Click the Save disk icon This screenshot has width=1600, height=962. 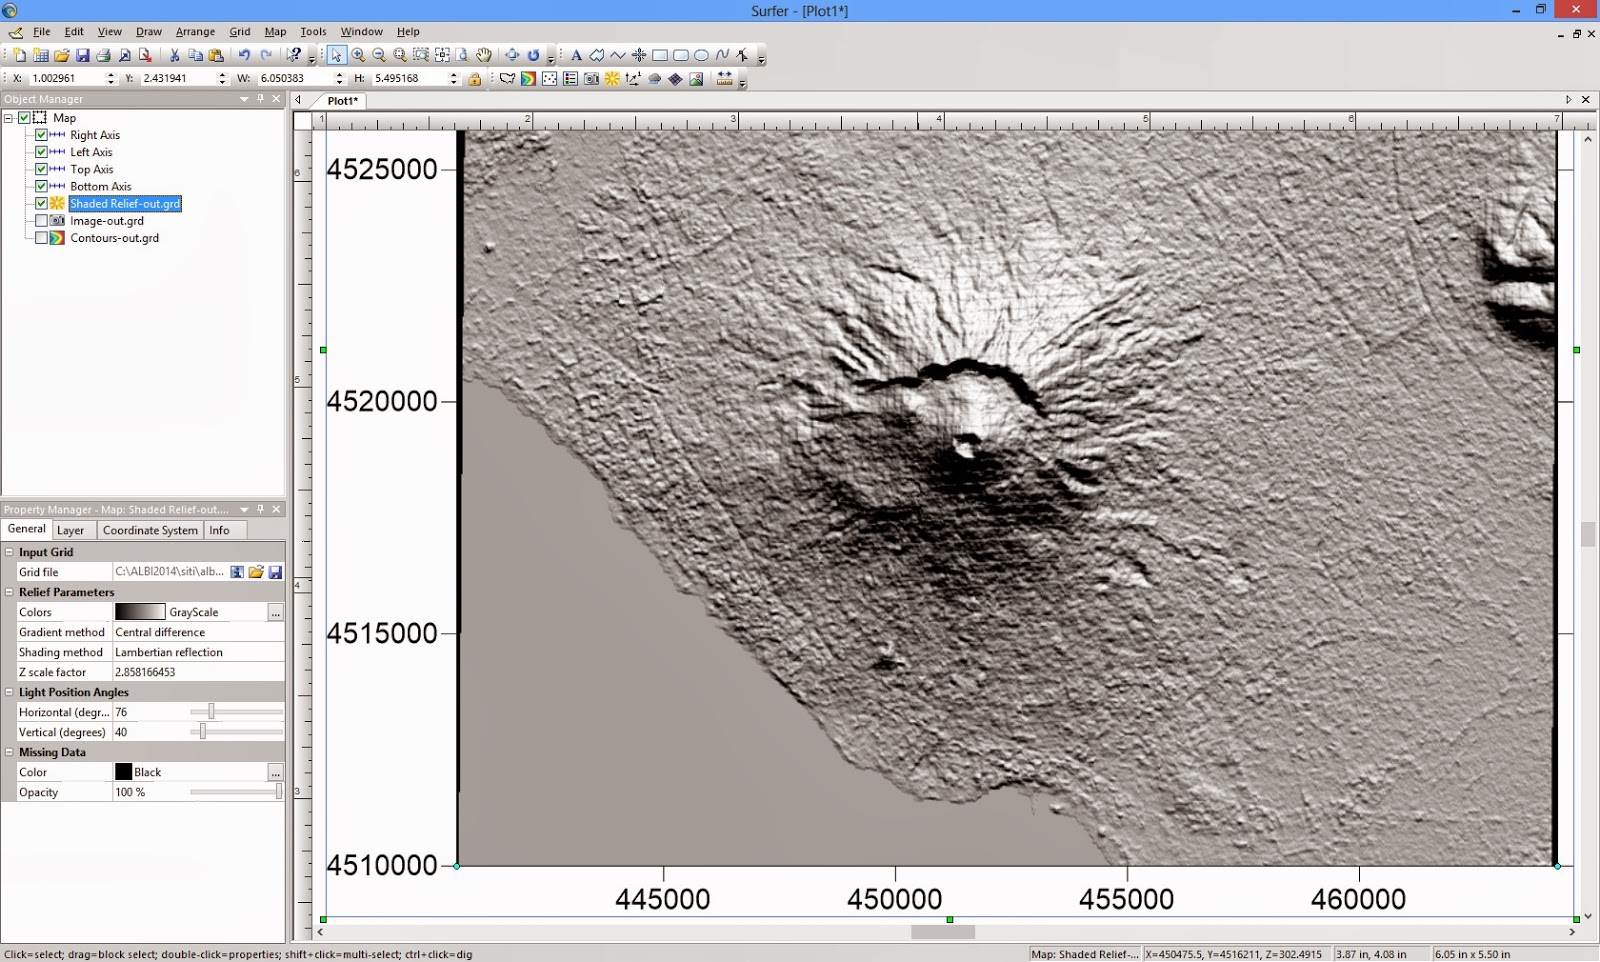[x=83, y=55]
